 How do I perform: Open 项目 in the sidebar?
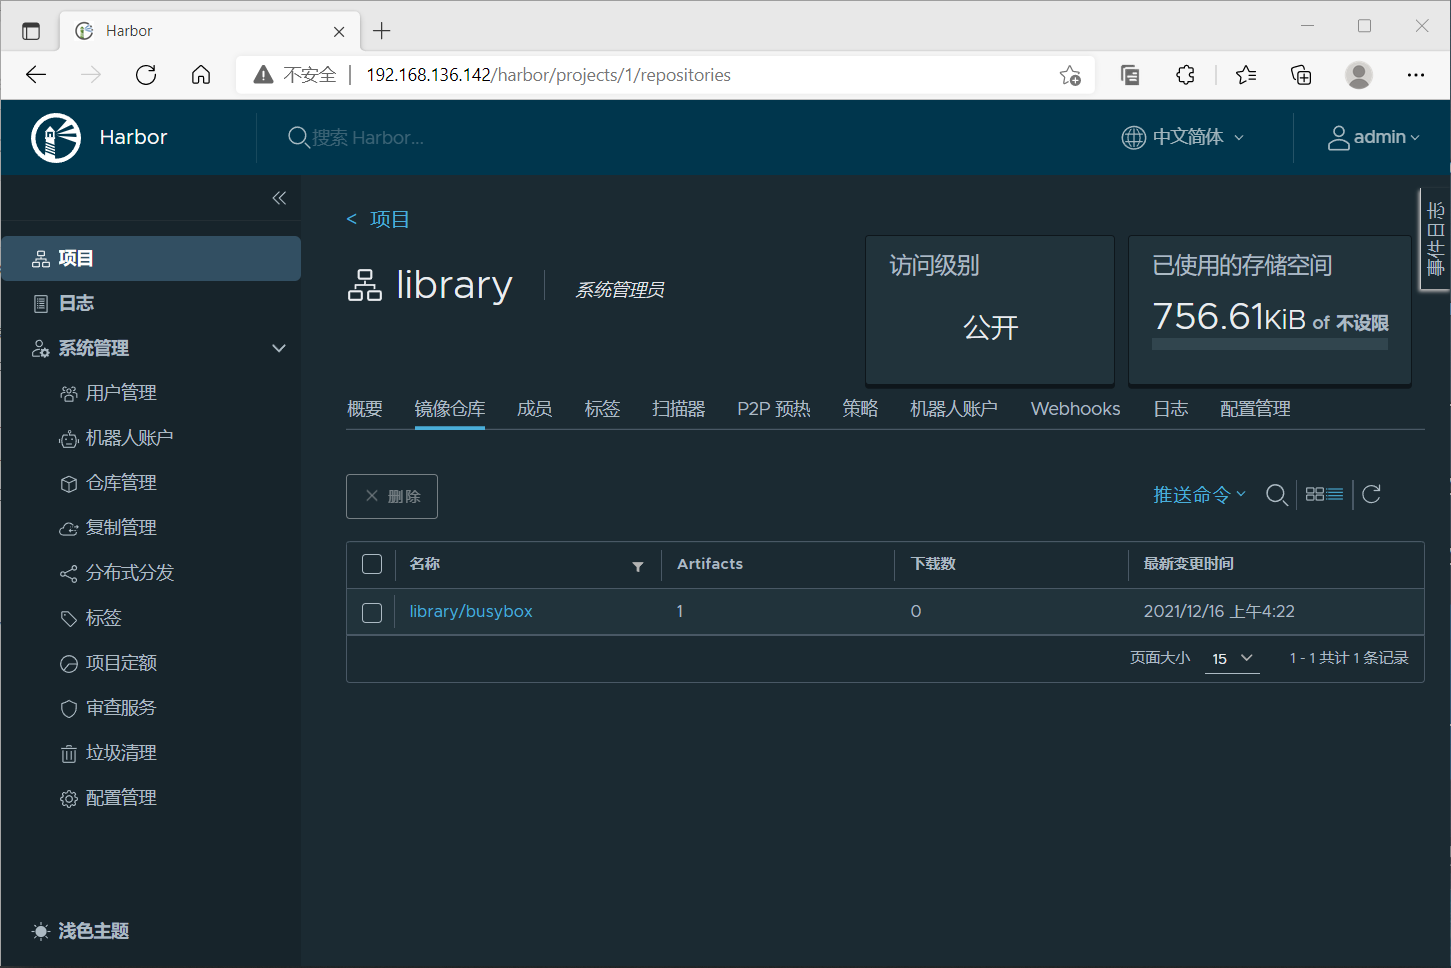pos(151,258)
